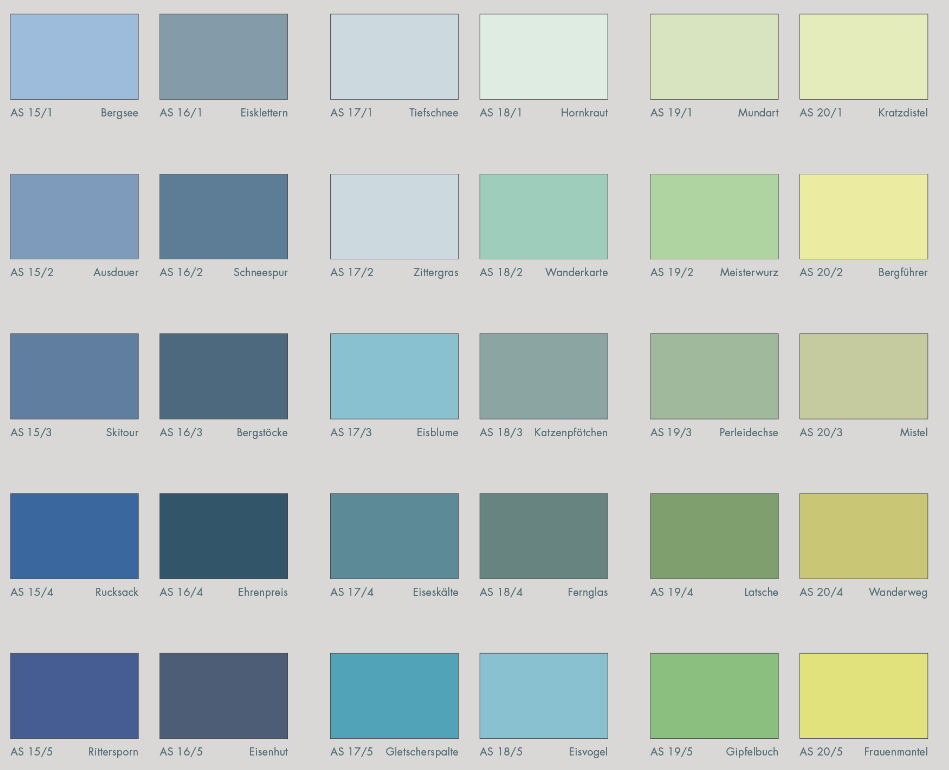Viewport: 949px width, 770px height.
Task: Click the 'Mundart' color name label
Action: point(758,113)
